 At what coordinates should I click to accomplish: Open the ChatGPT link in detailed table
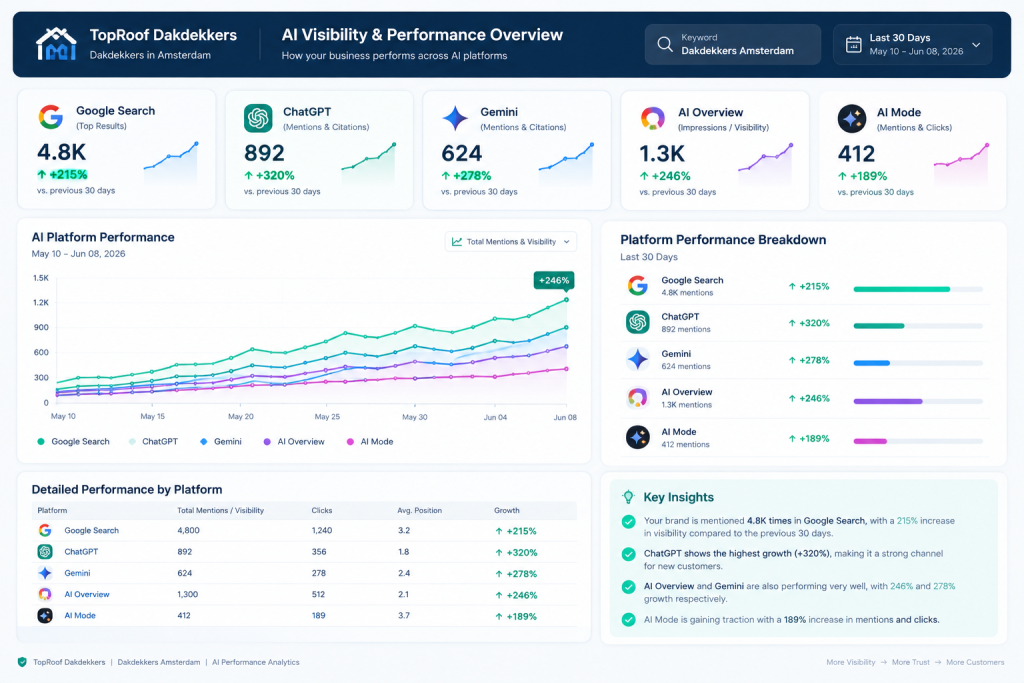point(81,552)
